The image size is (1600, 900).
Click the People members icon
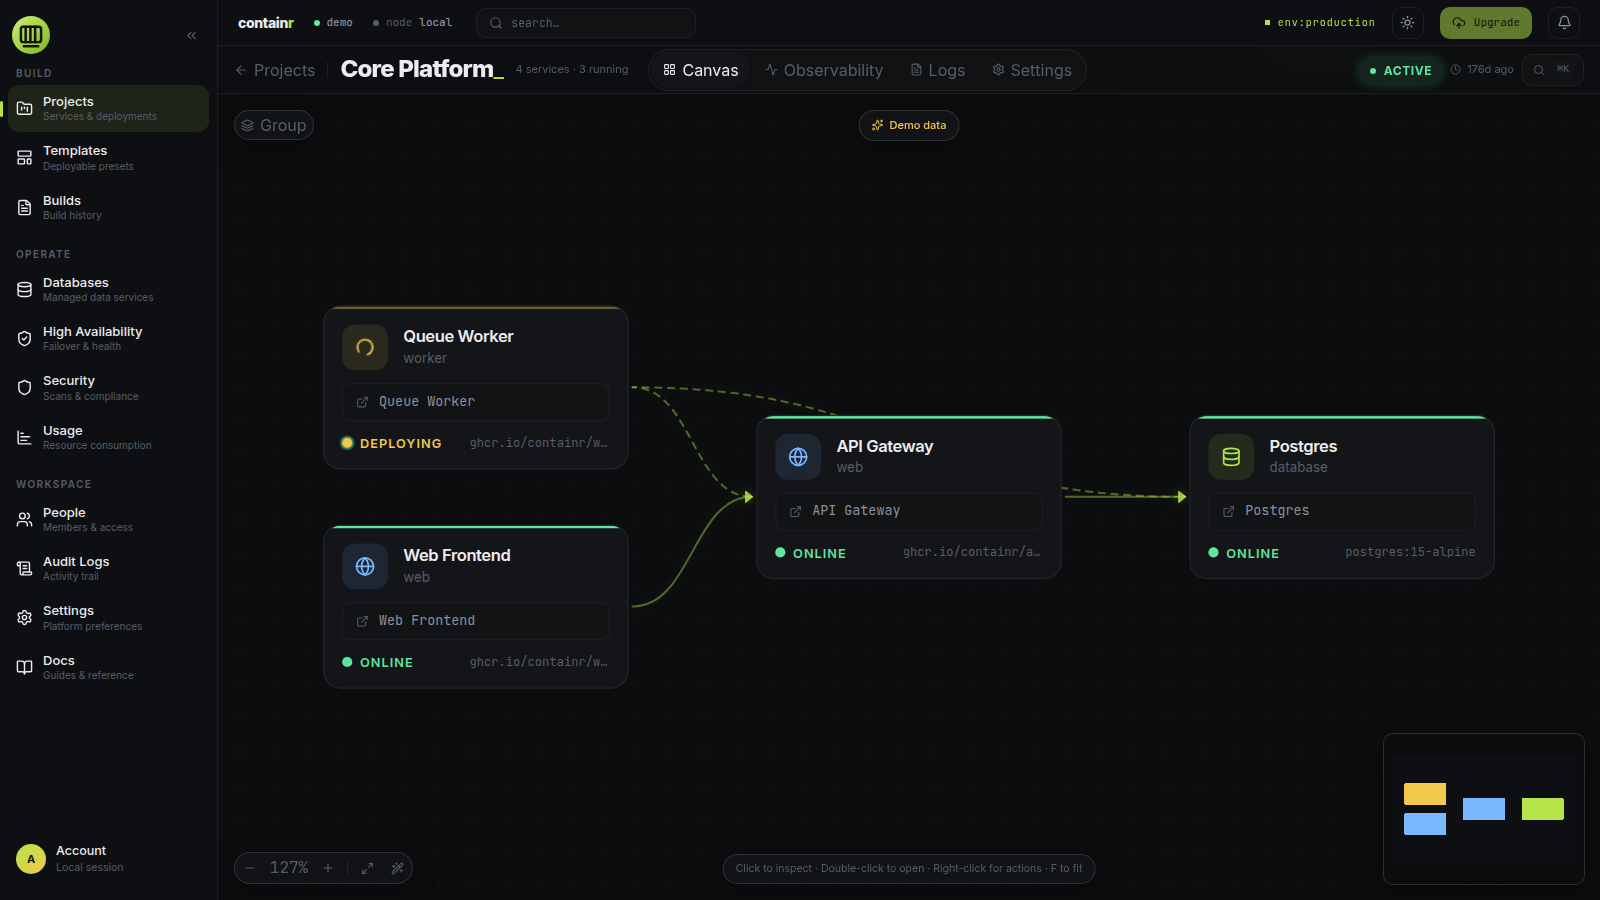click(25, 520)
